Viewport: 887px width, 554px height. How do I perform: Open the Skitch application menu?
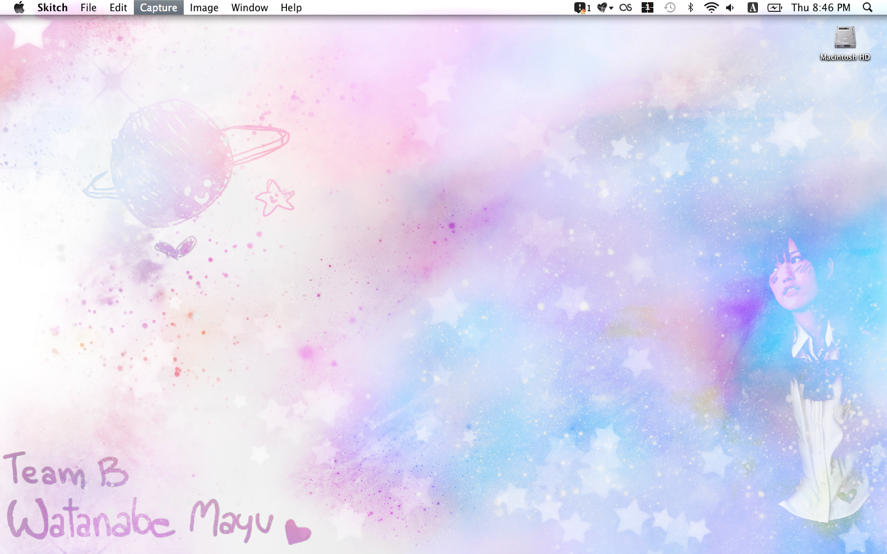click(x=52, y=7)
